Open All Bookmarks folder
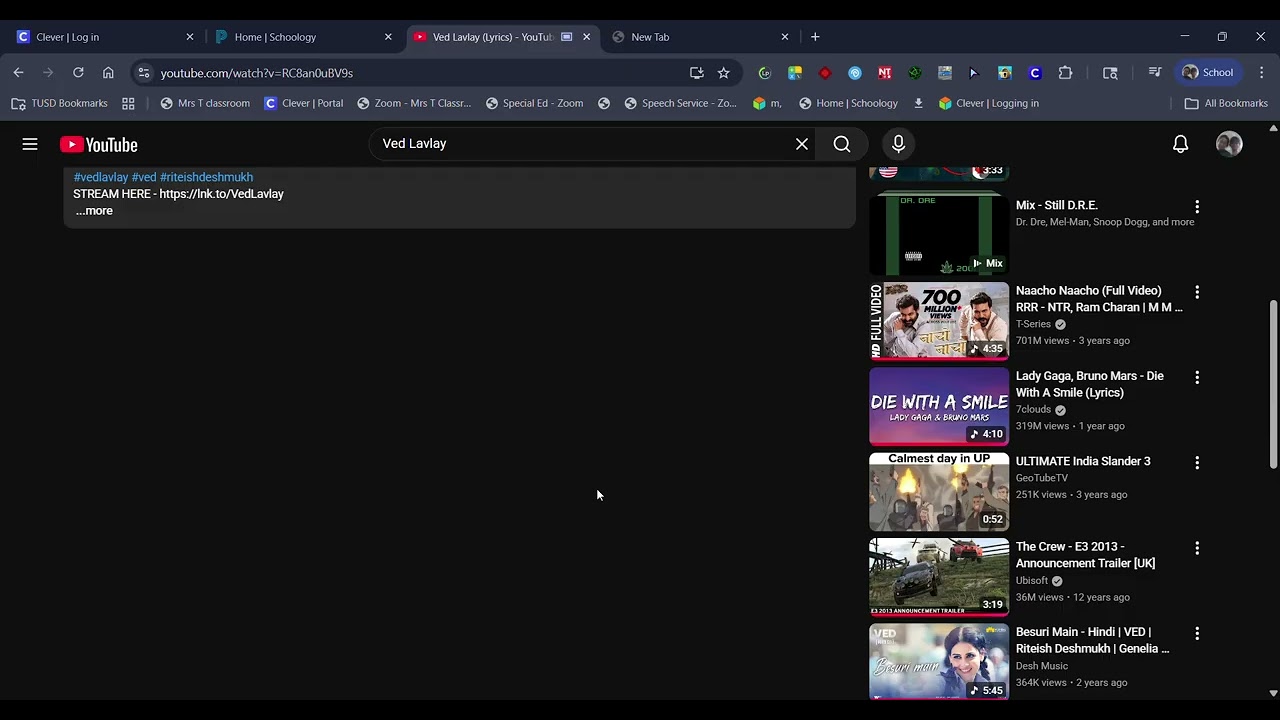The image size is (1280, 720). point(1226,103)
